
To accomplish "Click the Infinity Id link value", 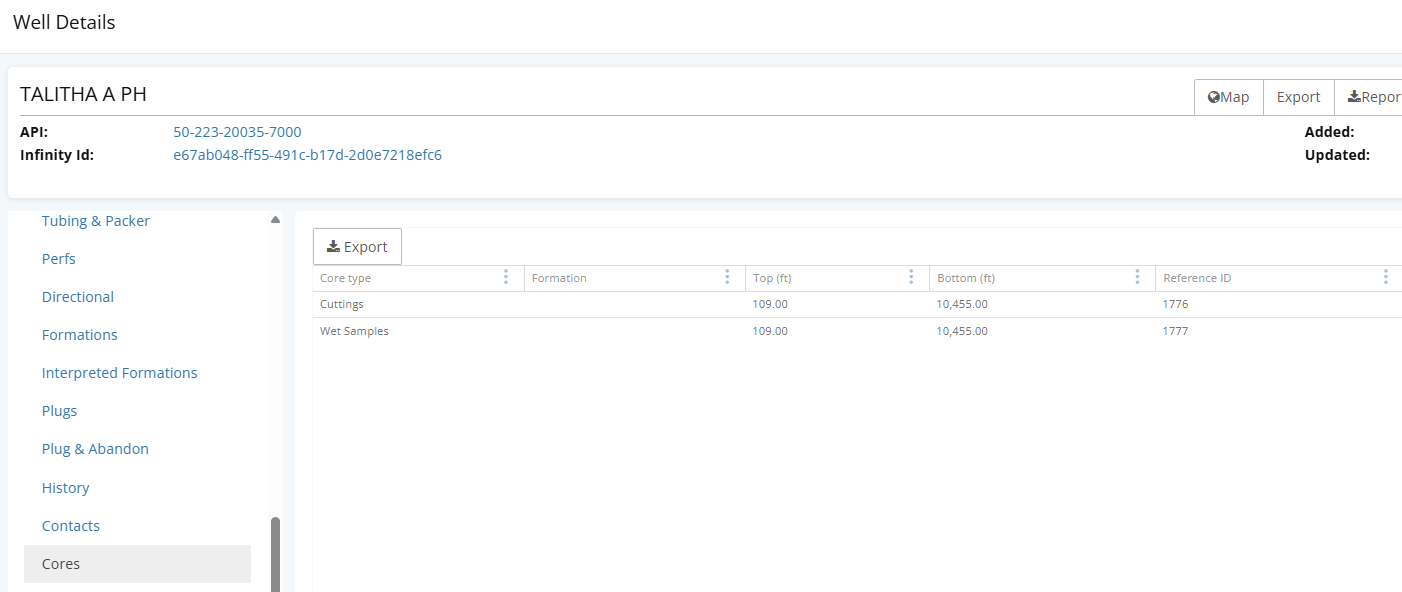I will [308, 155].
